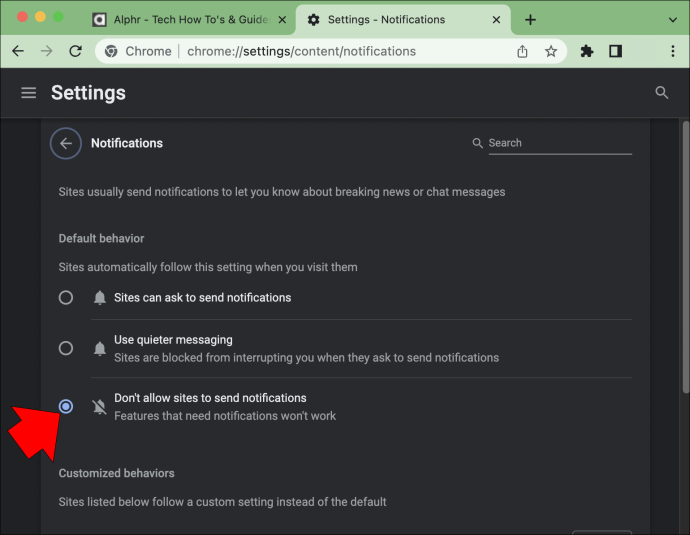Click the Notifications Search input field
The height and width of the screenshot is (535, 690).
pos(560,143)
